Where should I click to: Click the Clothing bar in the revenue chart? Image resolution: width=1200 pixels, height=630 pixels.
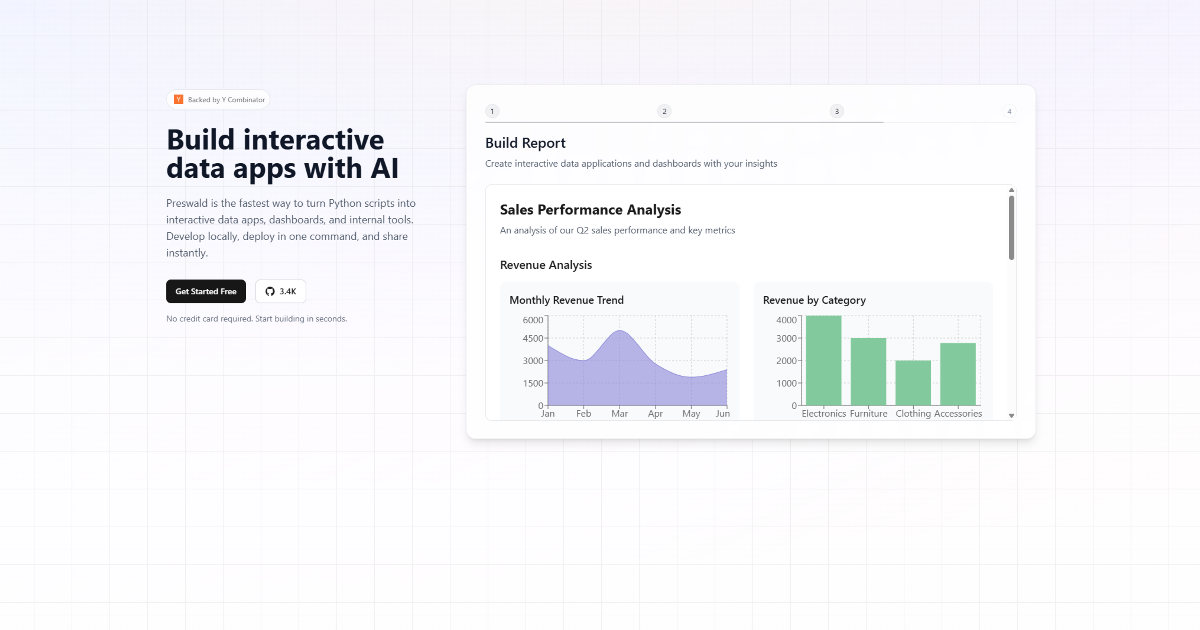(913, 382)
